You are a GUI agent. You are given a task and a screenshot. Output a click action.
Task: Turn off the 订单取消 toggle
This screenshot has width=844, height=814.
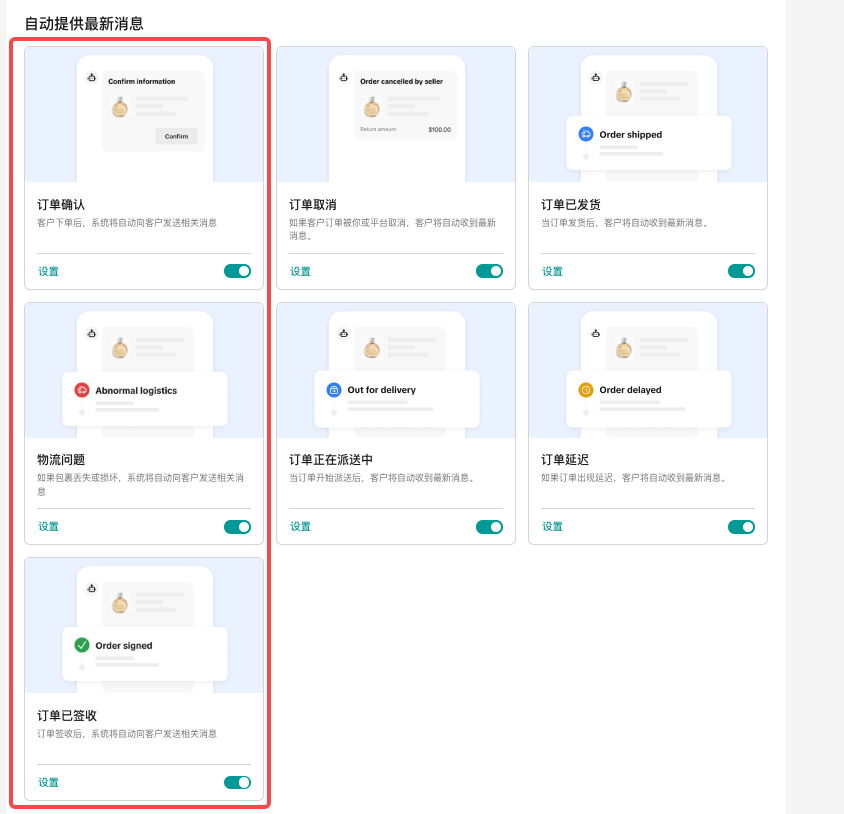489,271
